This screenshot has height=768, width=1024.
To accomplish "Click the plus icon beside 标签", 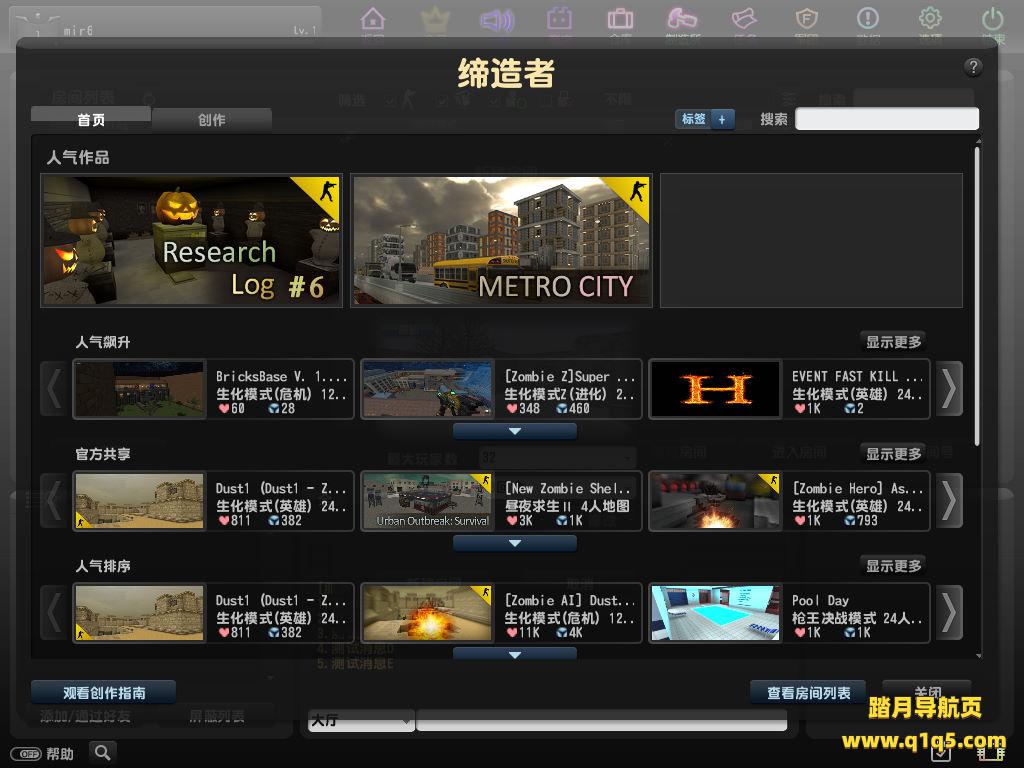I will 721,119.
